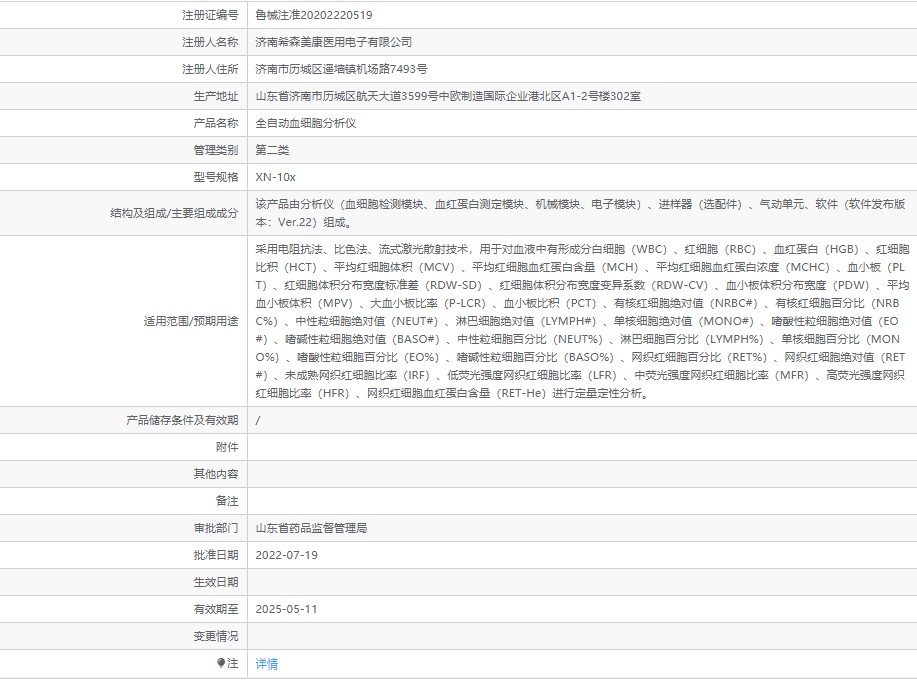Click management category value 第二类
The image size is (917, 687).
pyautogui.click(x=272, y=150)
